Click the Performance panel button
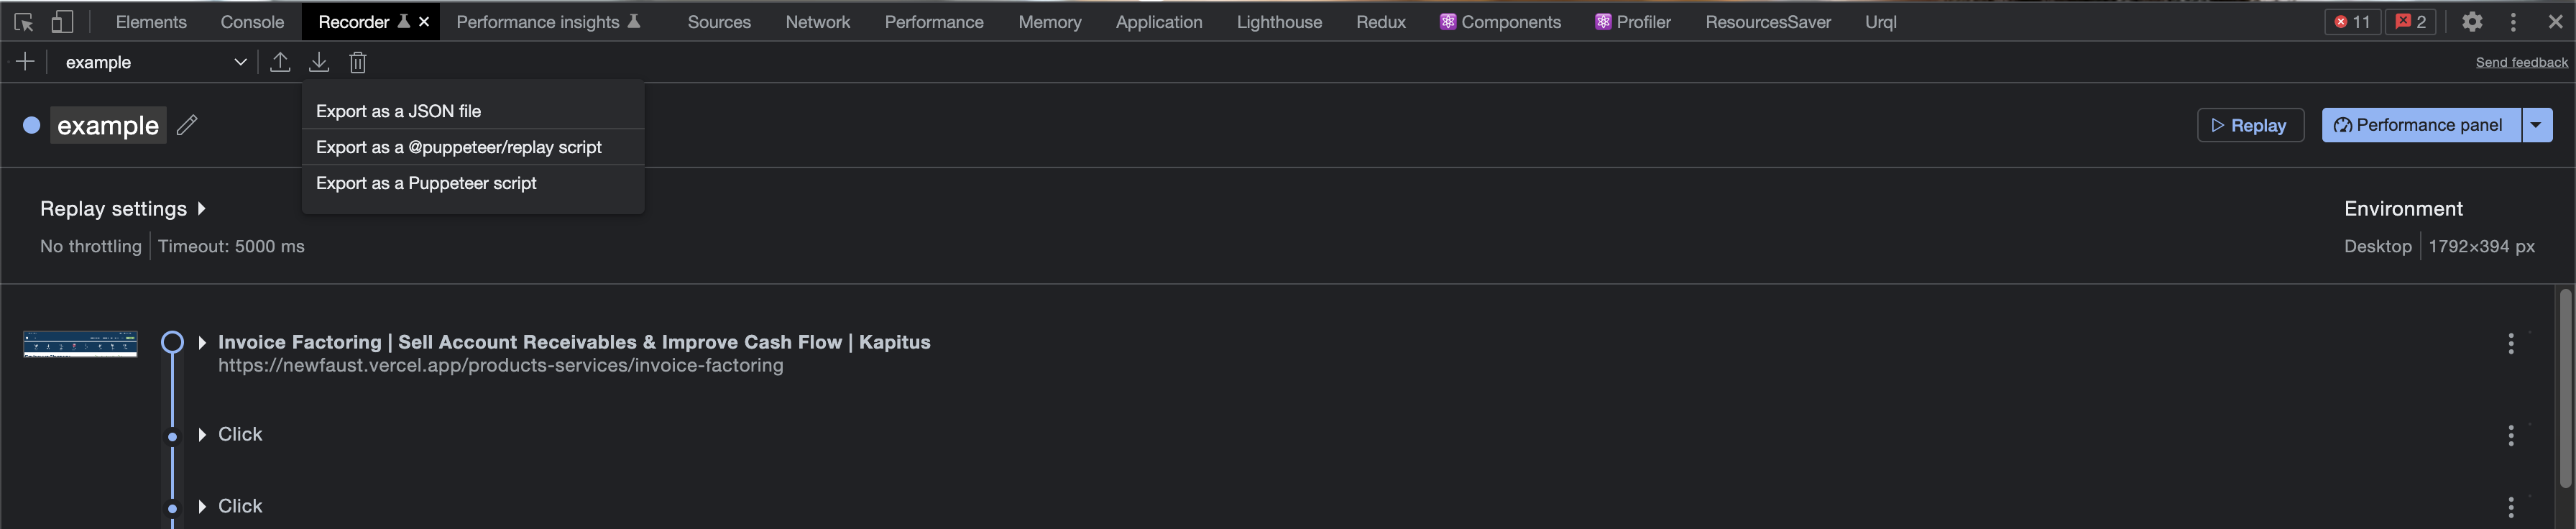Screen dimensions: 2576x529 click(x=2421, y=125)
